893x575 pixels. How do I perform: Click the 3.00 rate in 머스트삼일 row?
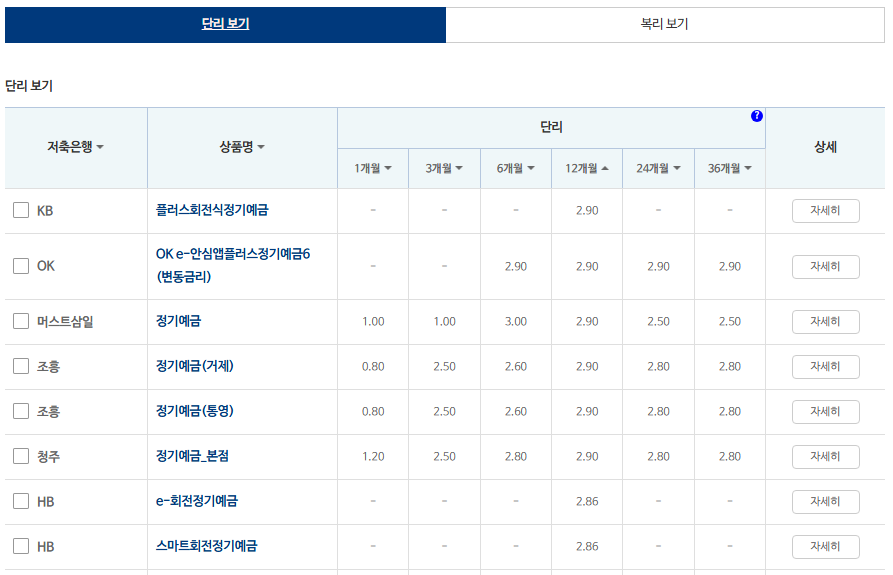(x=515, y=322)
